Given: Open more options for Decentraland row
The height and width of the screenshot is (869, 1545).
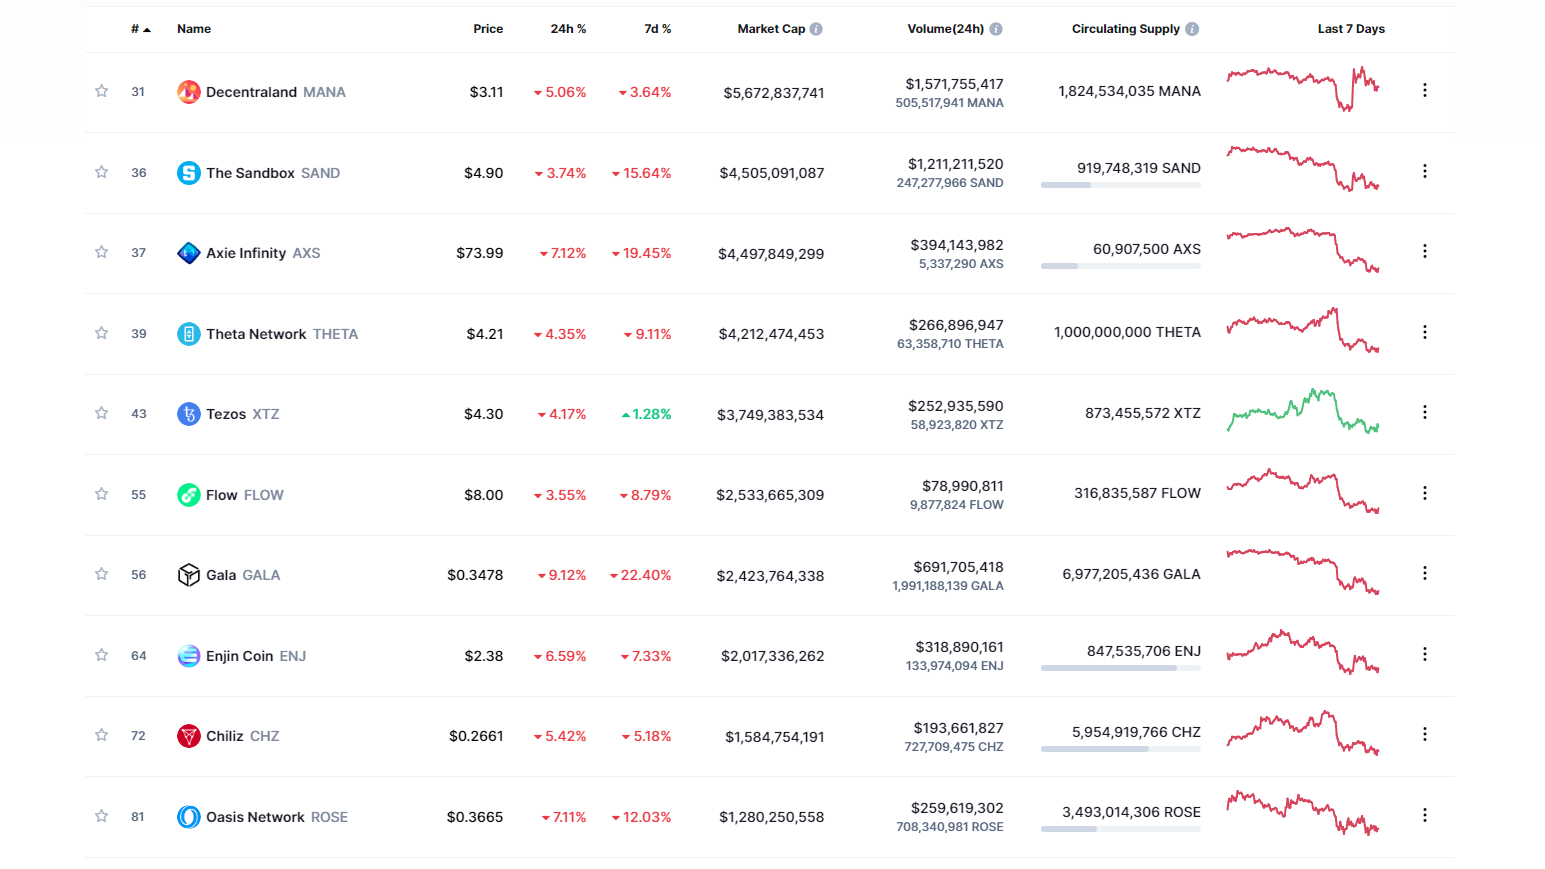Looking at the screenshot, I should pos(1425,90).
